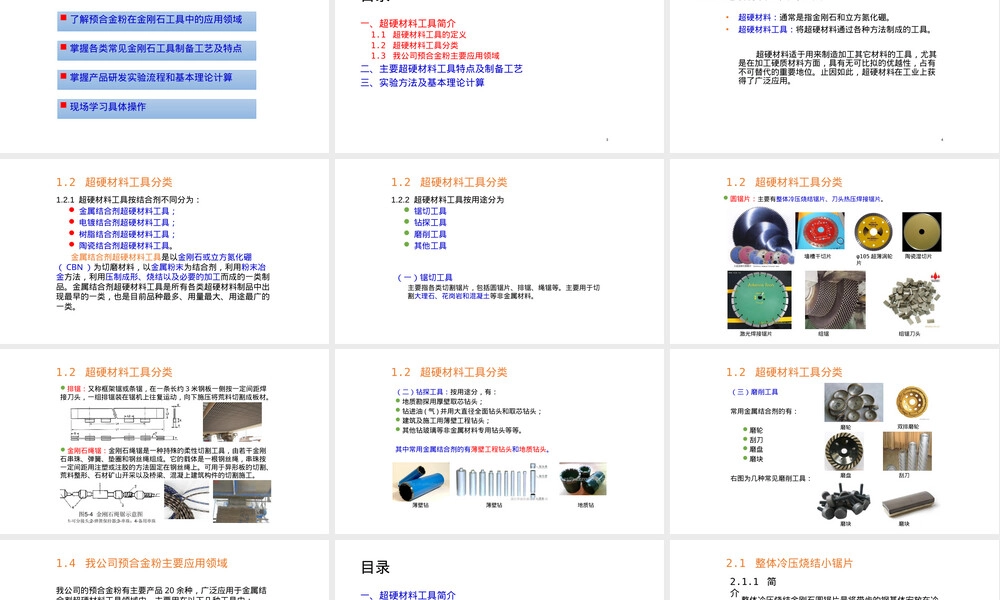Click contents line 三、实验方法及基本理论计算
Image resolution: width=1000 pixels, height=600 pixels.
coord(422,83)
